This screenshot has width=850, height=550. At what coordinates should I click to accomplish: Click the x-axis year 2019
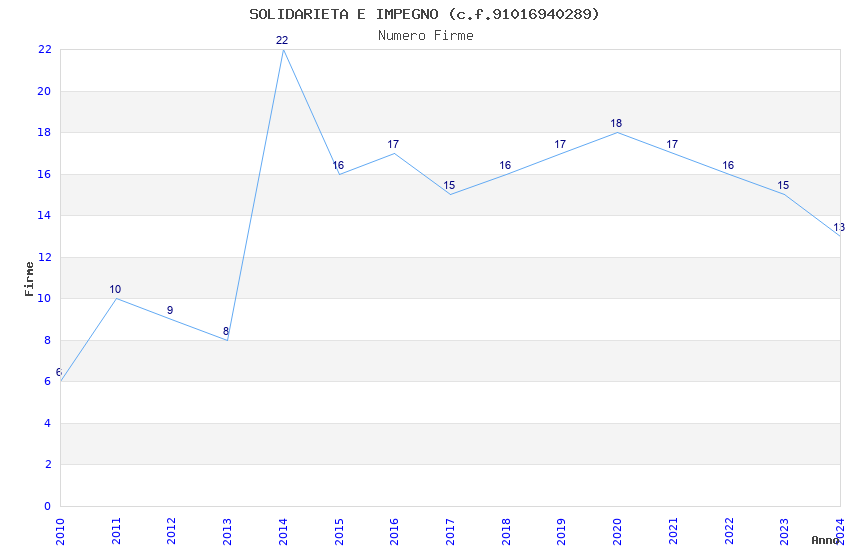point(562,532)
